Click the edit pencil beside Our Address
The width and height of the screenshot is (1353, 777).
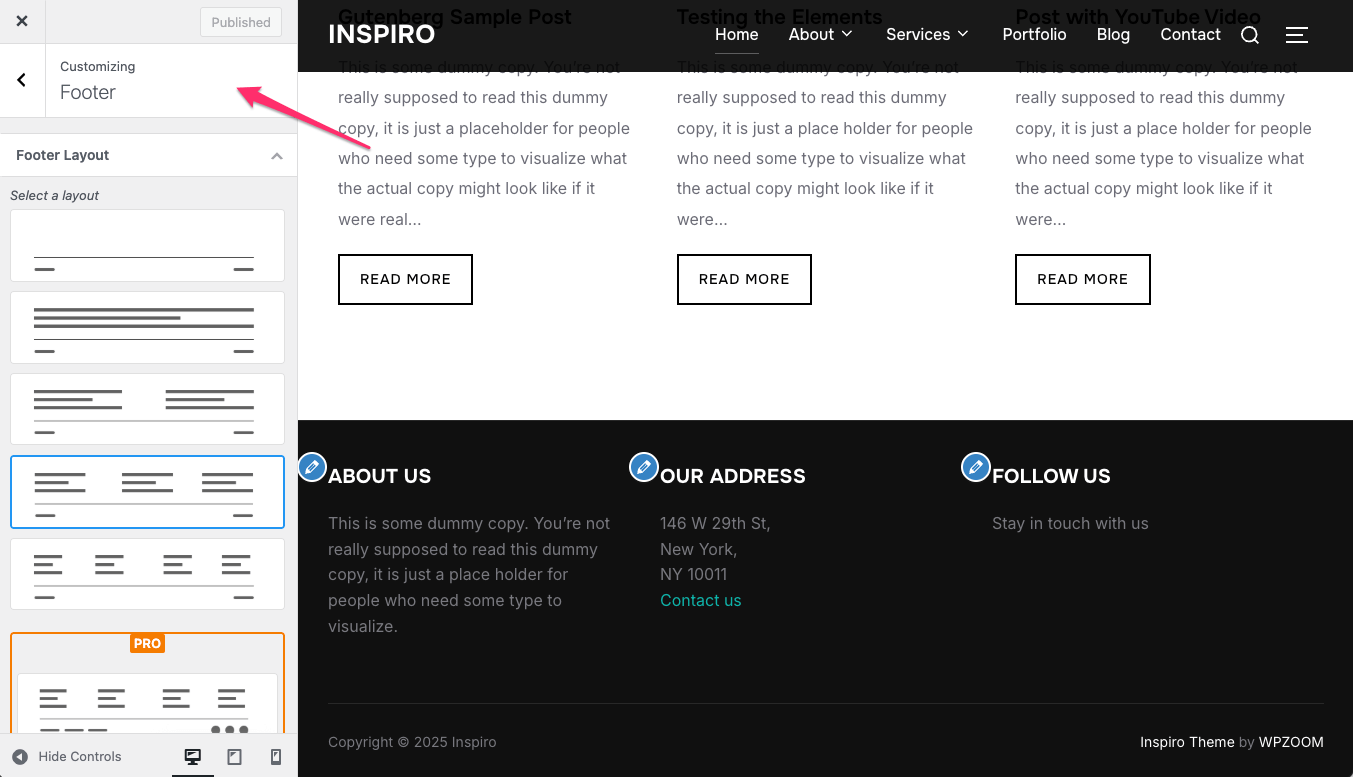click(643, 467)
